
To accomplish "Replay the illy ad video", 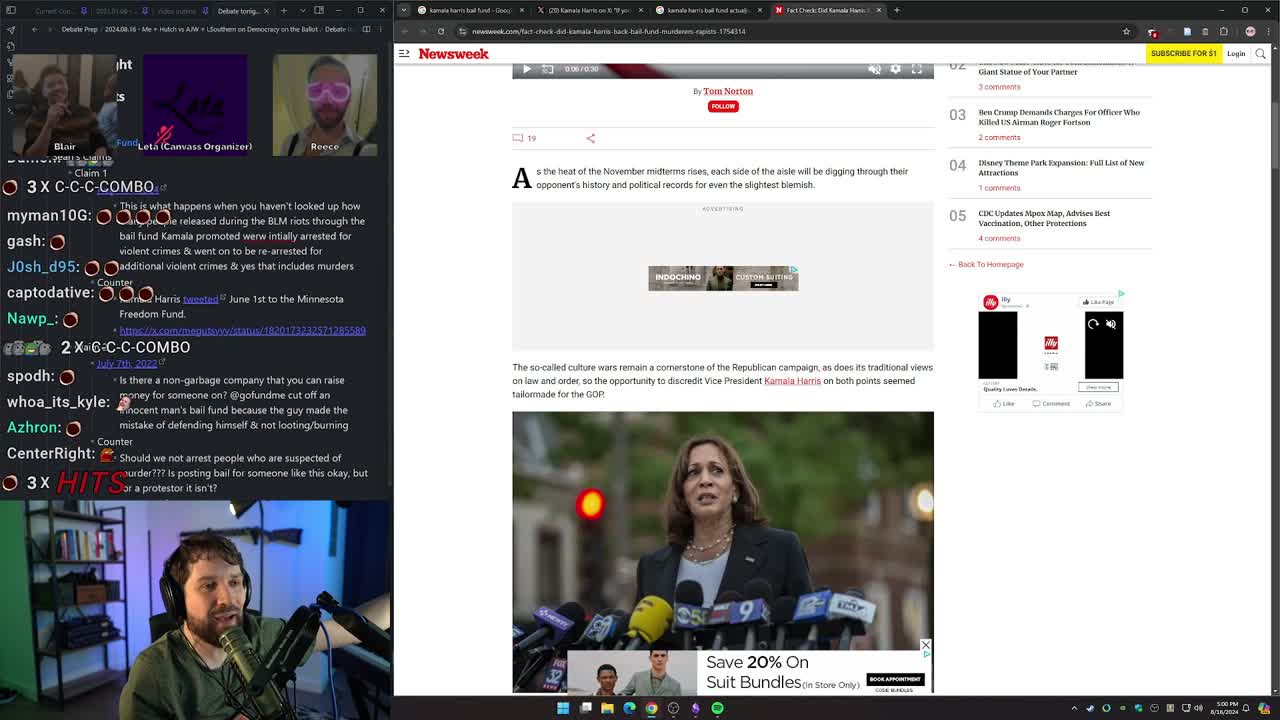I will coord(1093,324).
